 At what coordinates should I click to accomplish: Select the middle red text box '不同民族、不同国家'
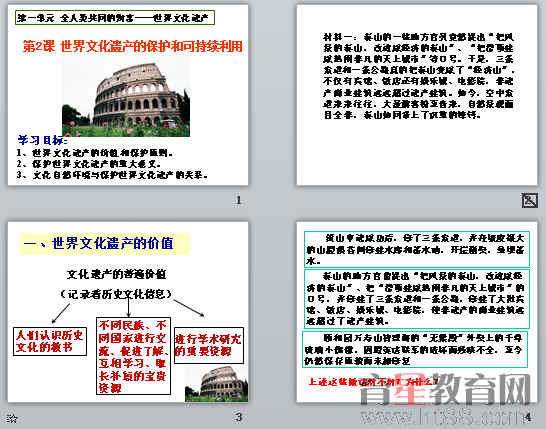click(x=133, y=356)
